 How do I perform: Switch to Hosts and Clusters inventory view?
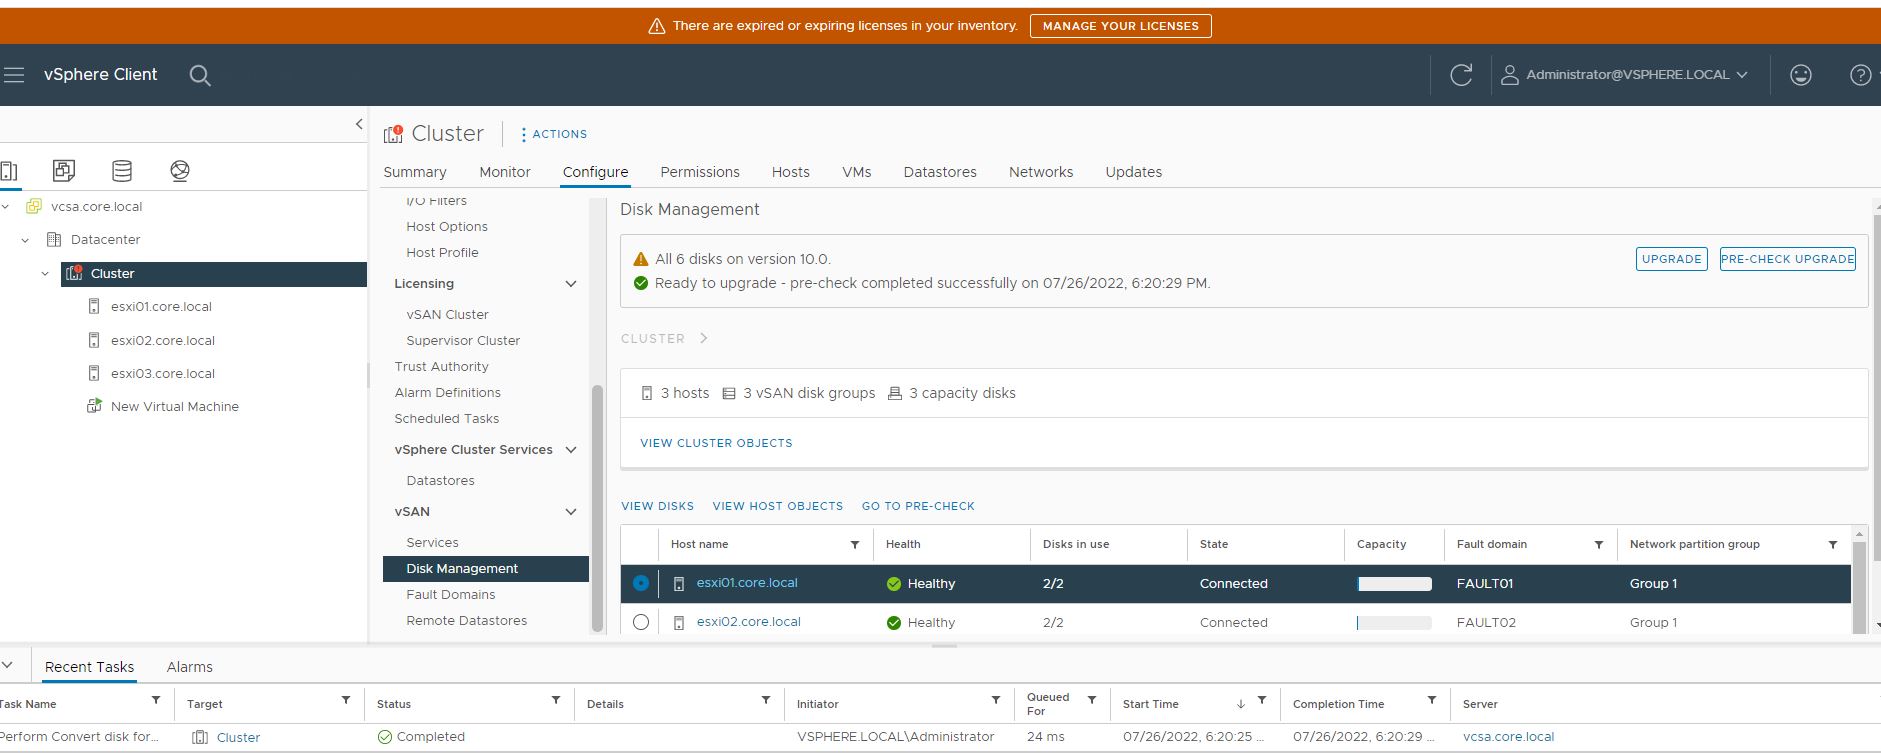9,171
